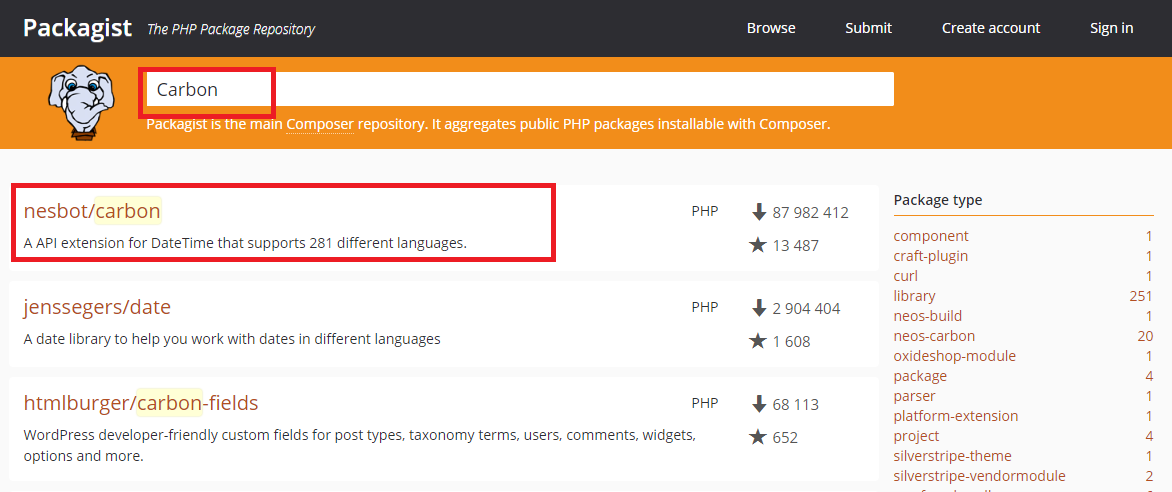Image resolution: width=1172 pixels, height=492 pixels.
Task: Go to Create account
Action: click(990, 28)
